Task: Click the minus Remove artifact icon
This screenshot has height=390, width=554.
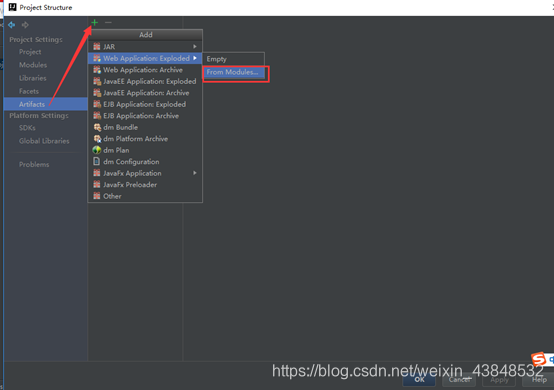Action: coord(108,23)
